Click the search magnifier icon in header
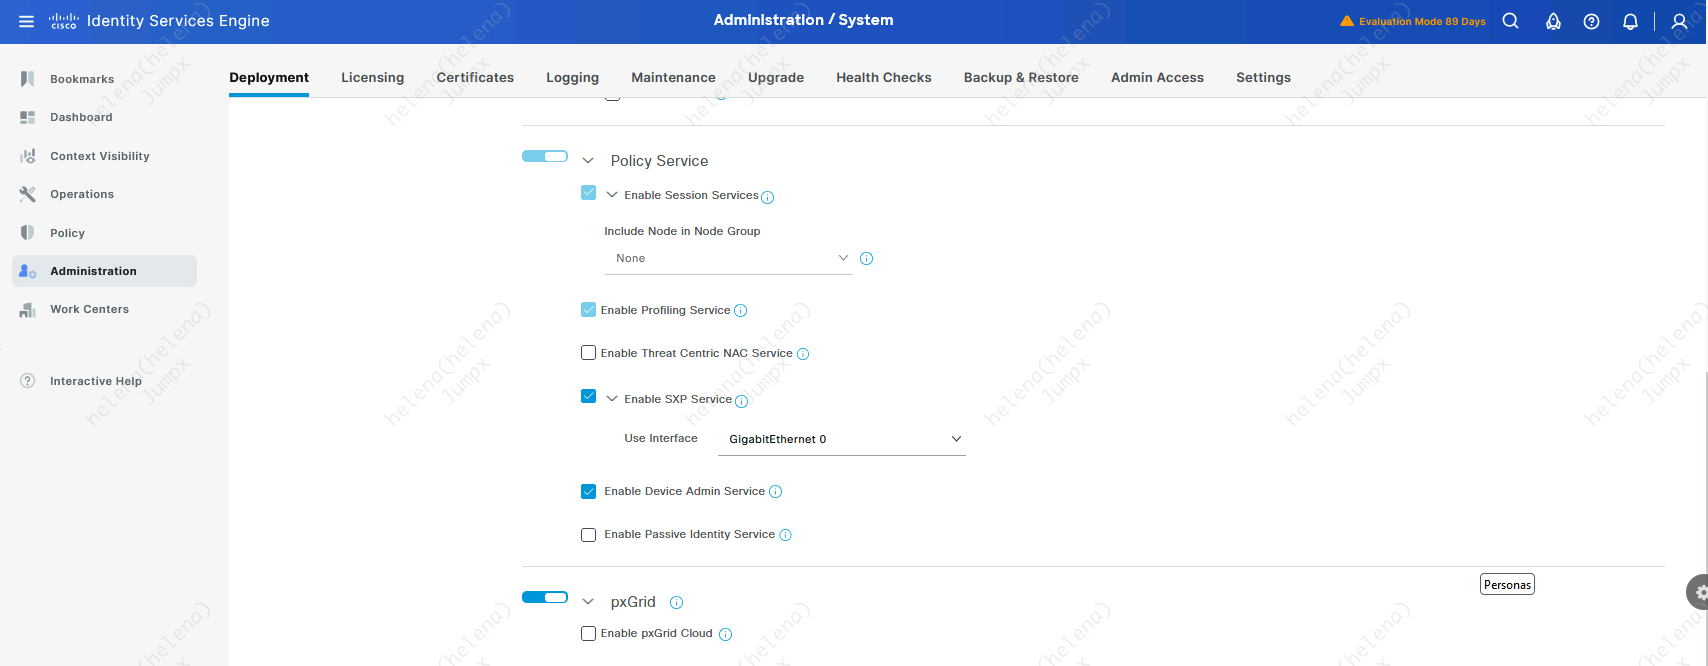The image size is (1708, 666). [x=1510, y=21]
